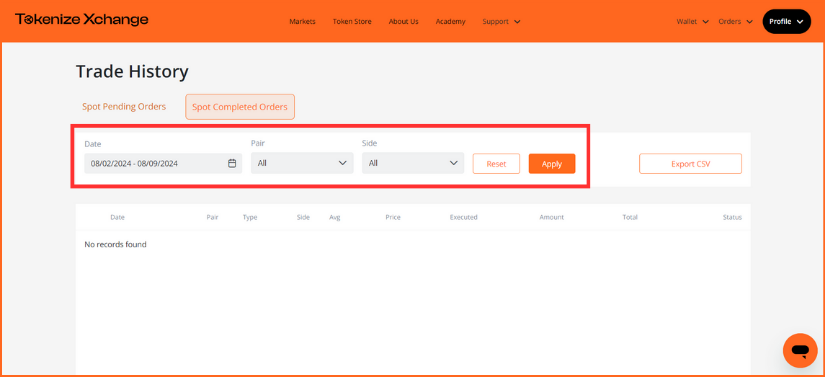Click the 'No records found' text

click(x=115, y=244)
